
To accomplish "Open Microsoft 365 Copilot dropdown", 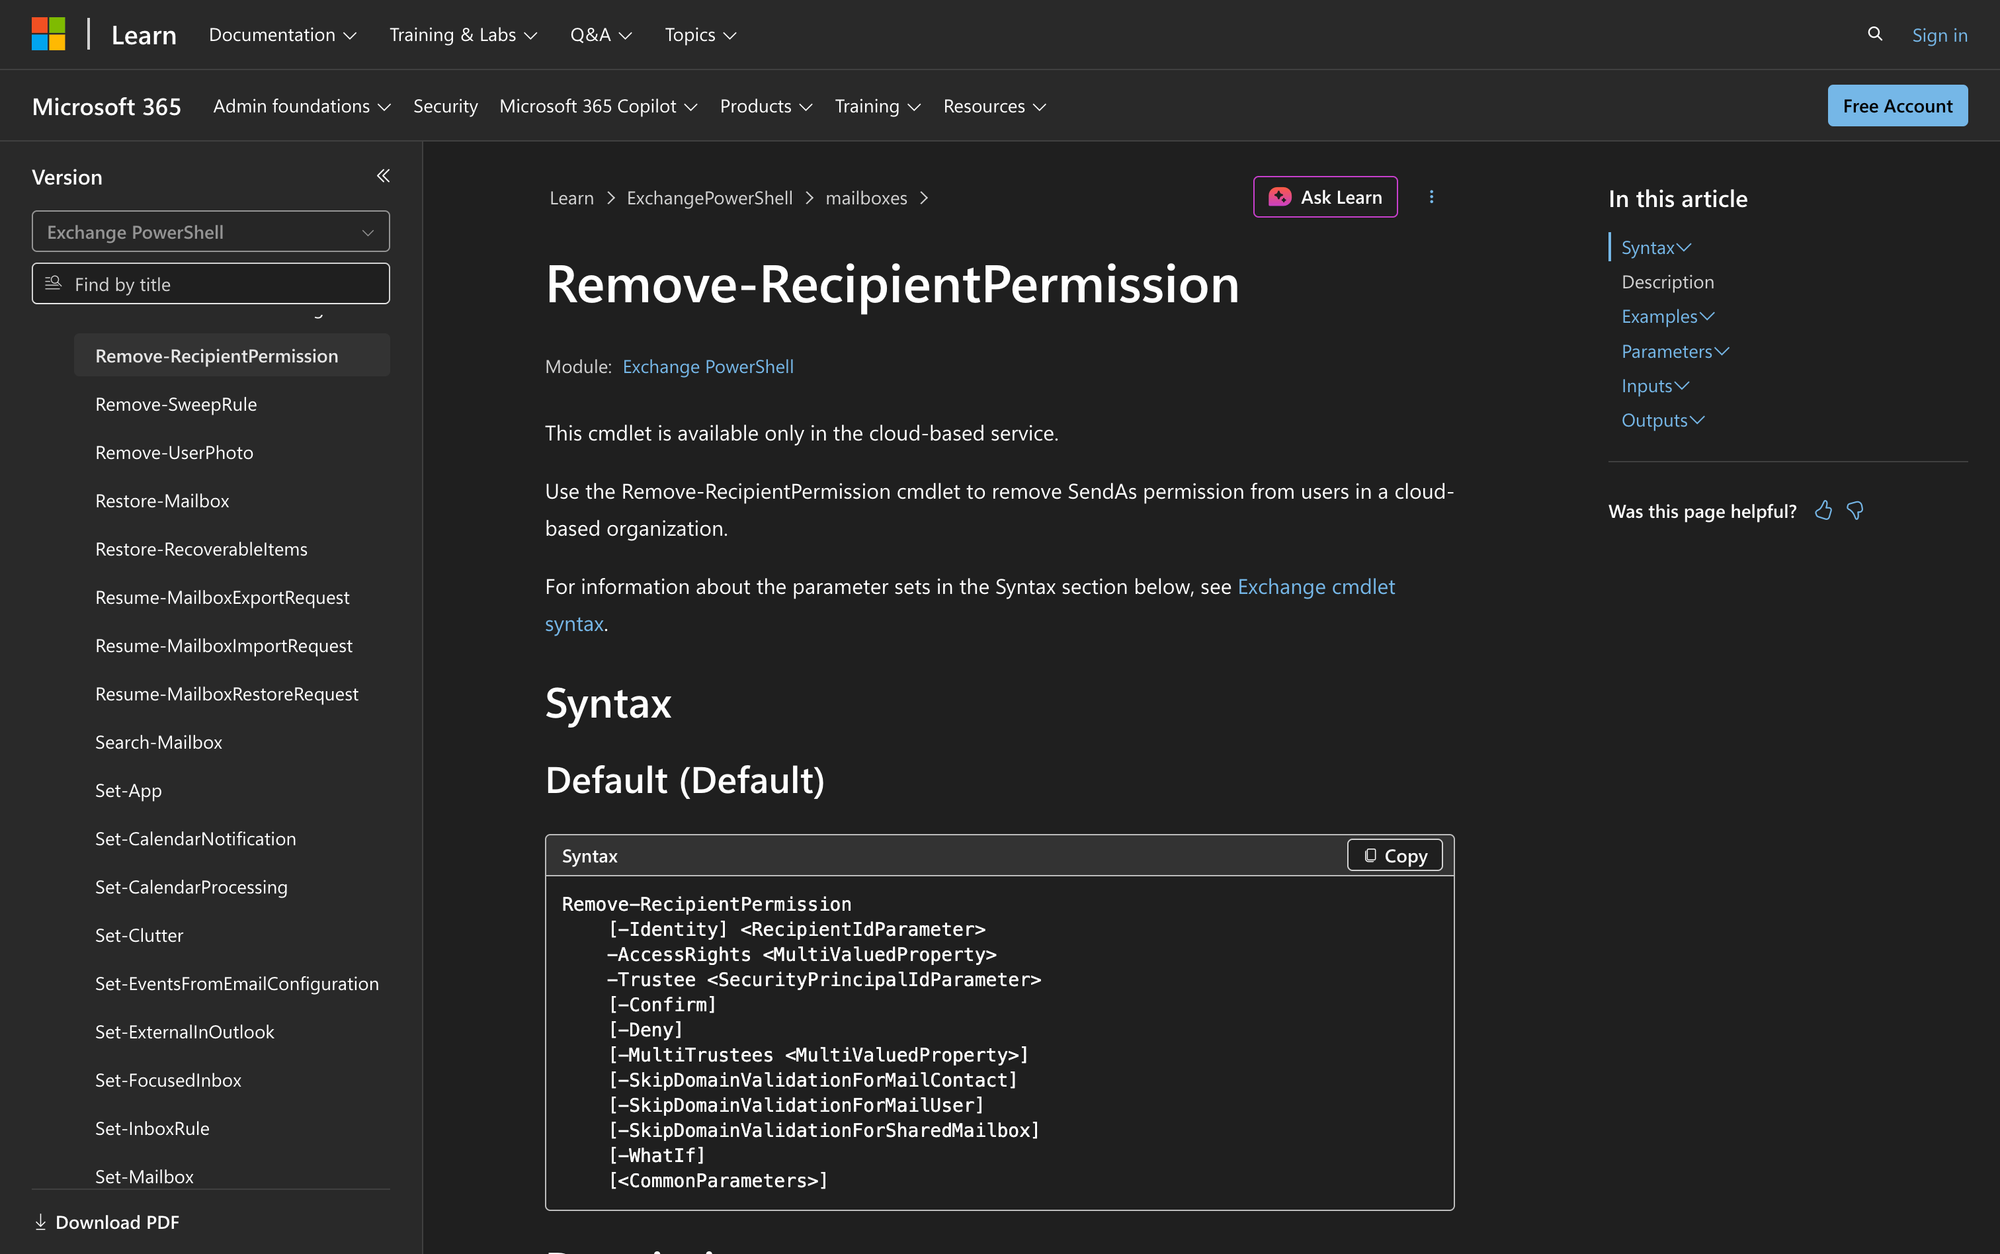I will click(598, 106).
